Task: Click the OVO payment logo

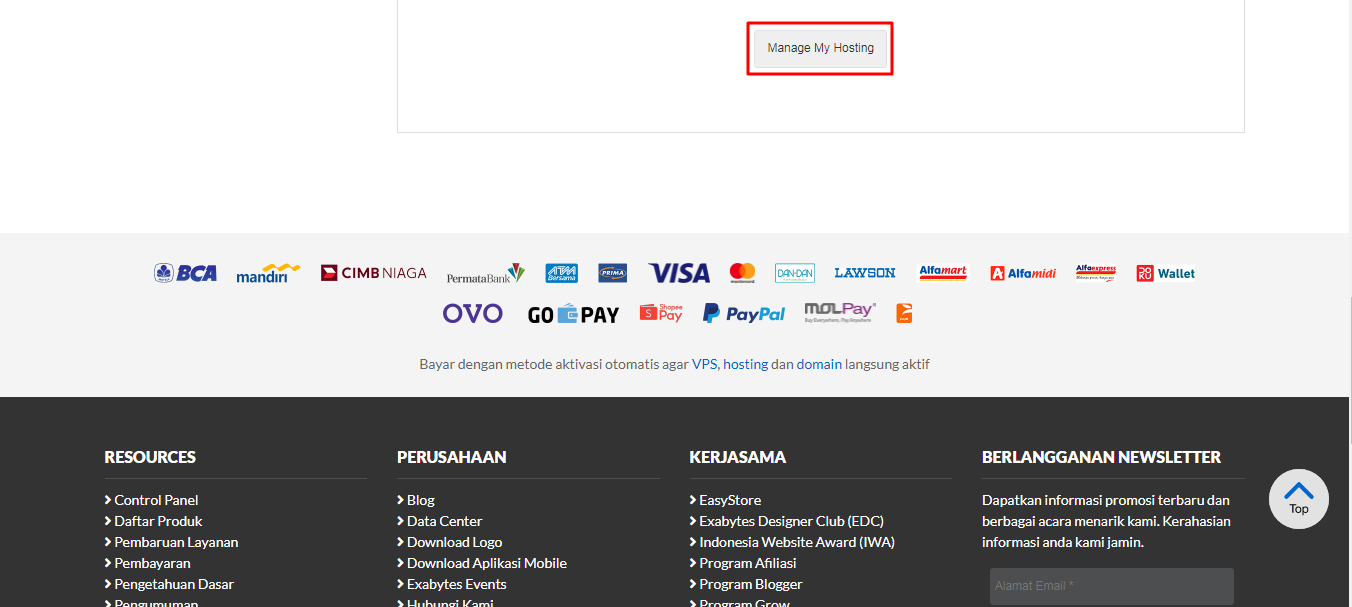Action: click(x=472, y=312)
